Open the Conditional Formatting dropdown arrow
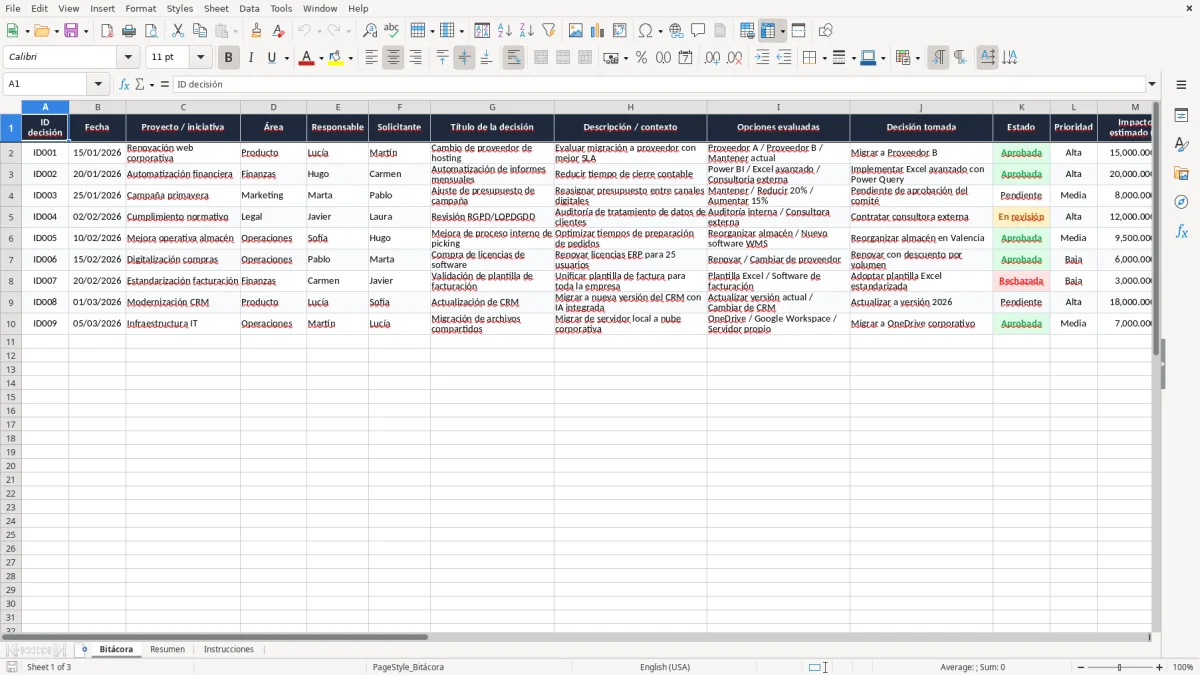 pos(917,58)
